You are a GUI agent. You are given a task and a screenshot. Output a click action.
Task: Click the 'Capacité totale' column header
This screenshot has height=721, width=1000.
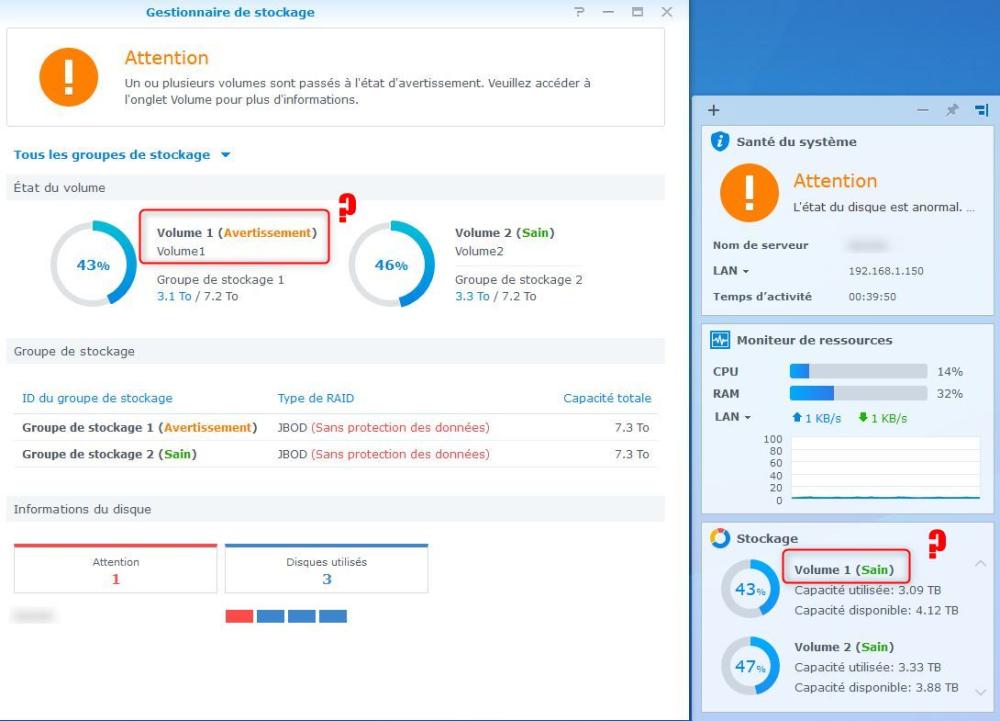click(x=606, y=398)
